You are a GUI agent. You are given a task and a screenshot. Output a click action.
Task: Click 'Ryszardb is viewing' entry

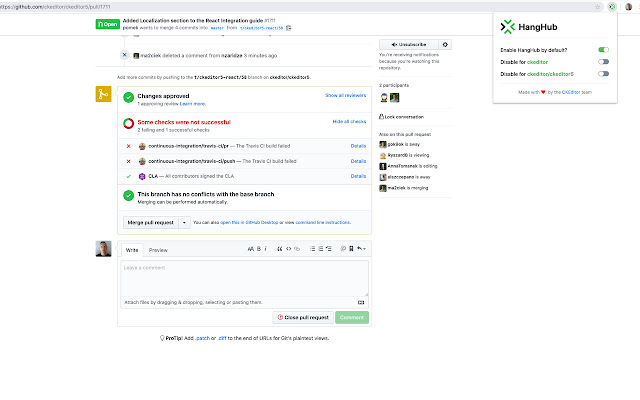click(404, 155)
